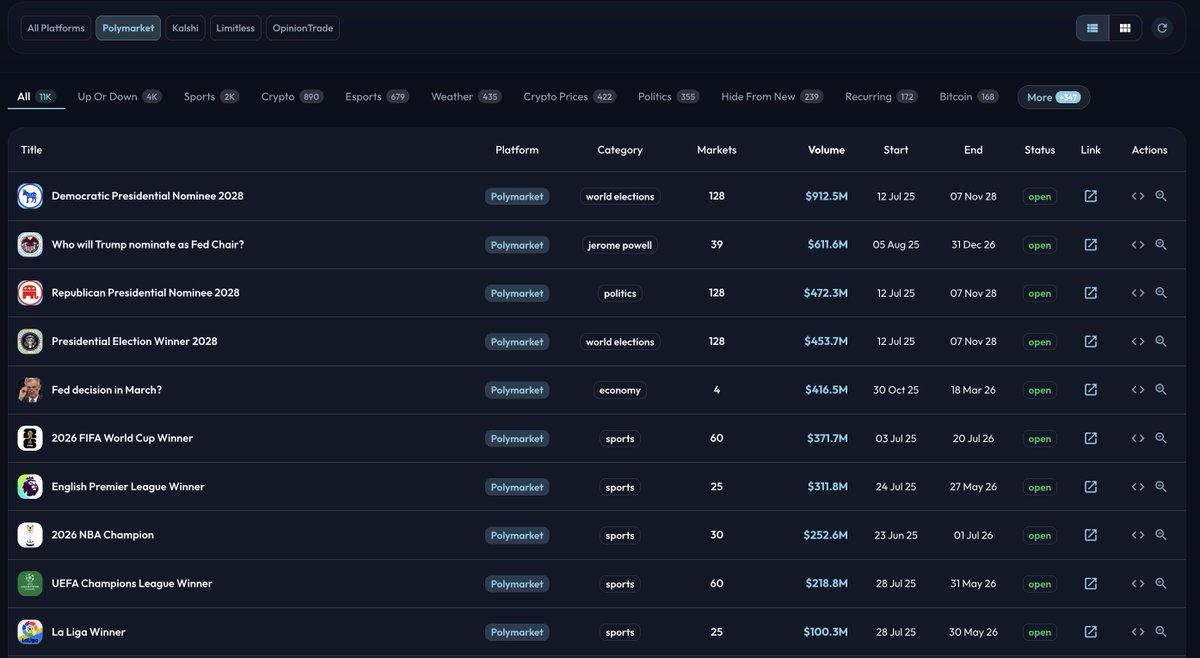Open 2026 FIFA World Cup Winner title
Screen dimensions: 1200x658
tap(122, 438)
